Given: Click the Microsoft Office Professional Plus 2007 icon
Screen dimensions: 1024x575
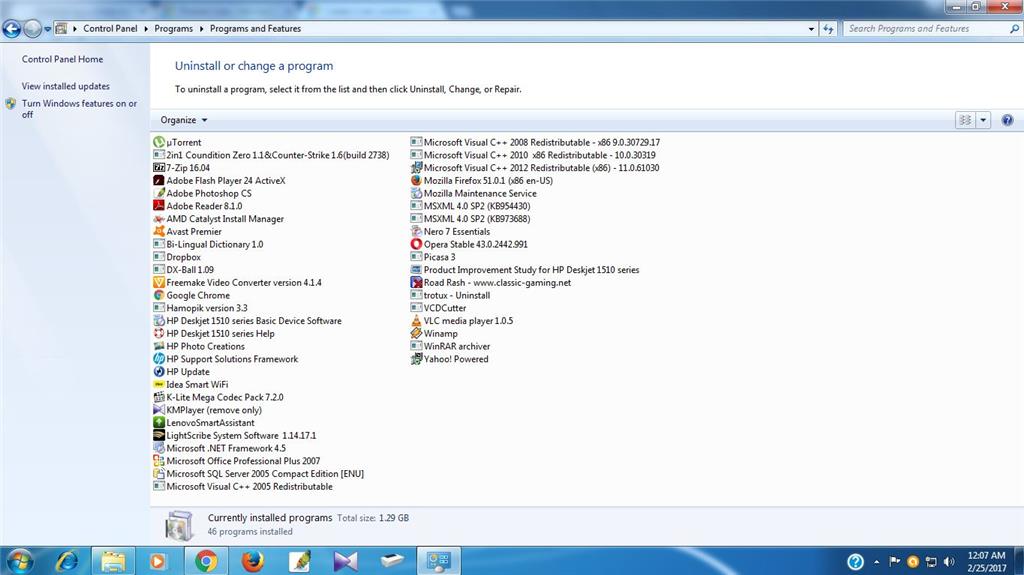Looking at the screenshot, I should tap(159, 461).
